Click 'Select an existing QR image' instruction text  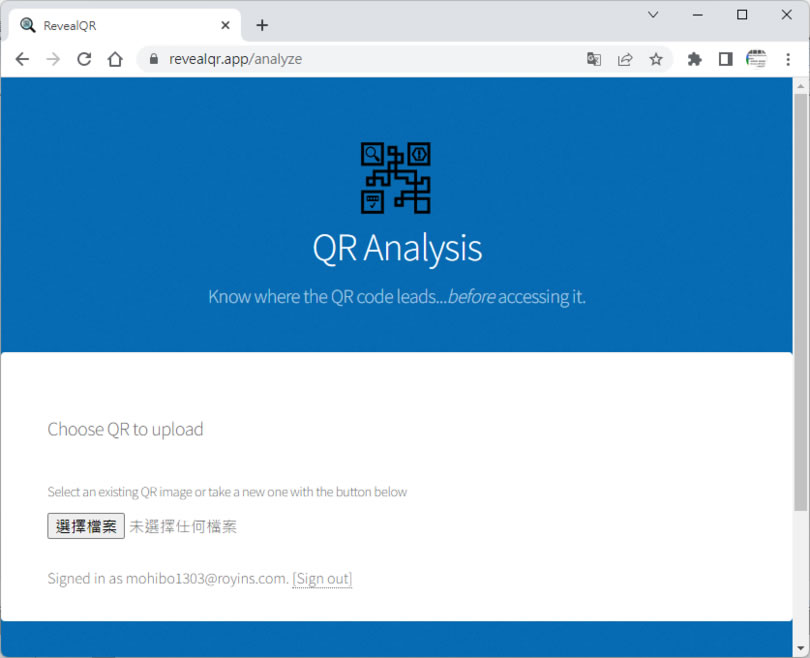click(227, 492)
